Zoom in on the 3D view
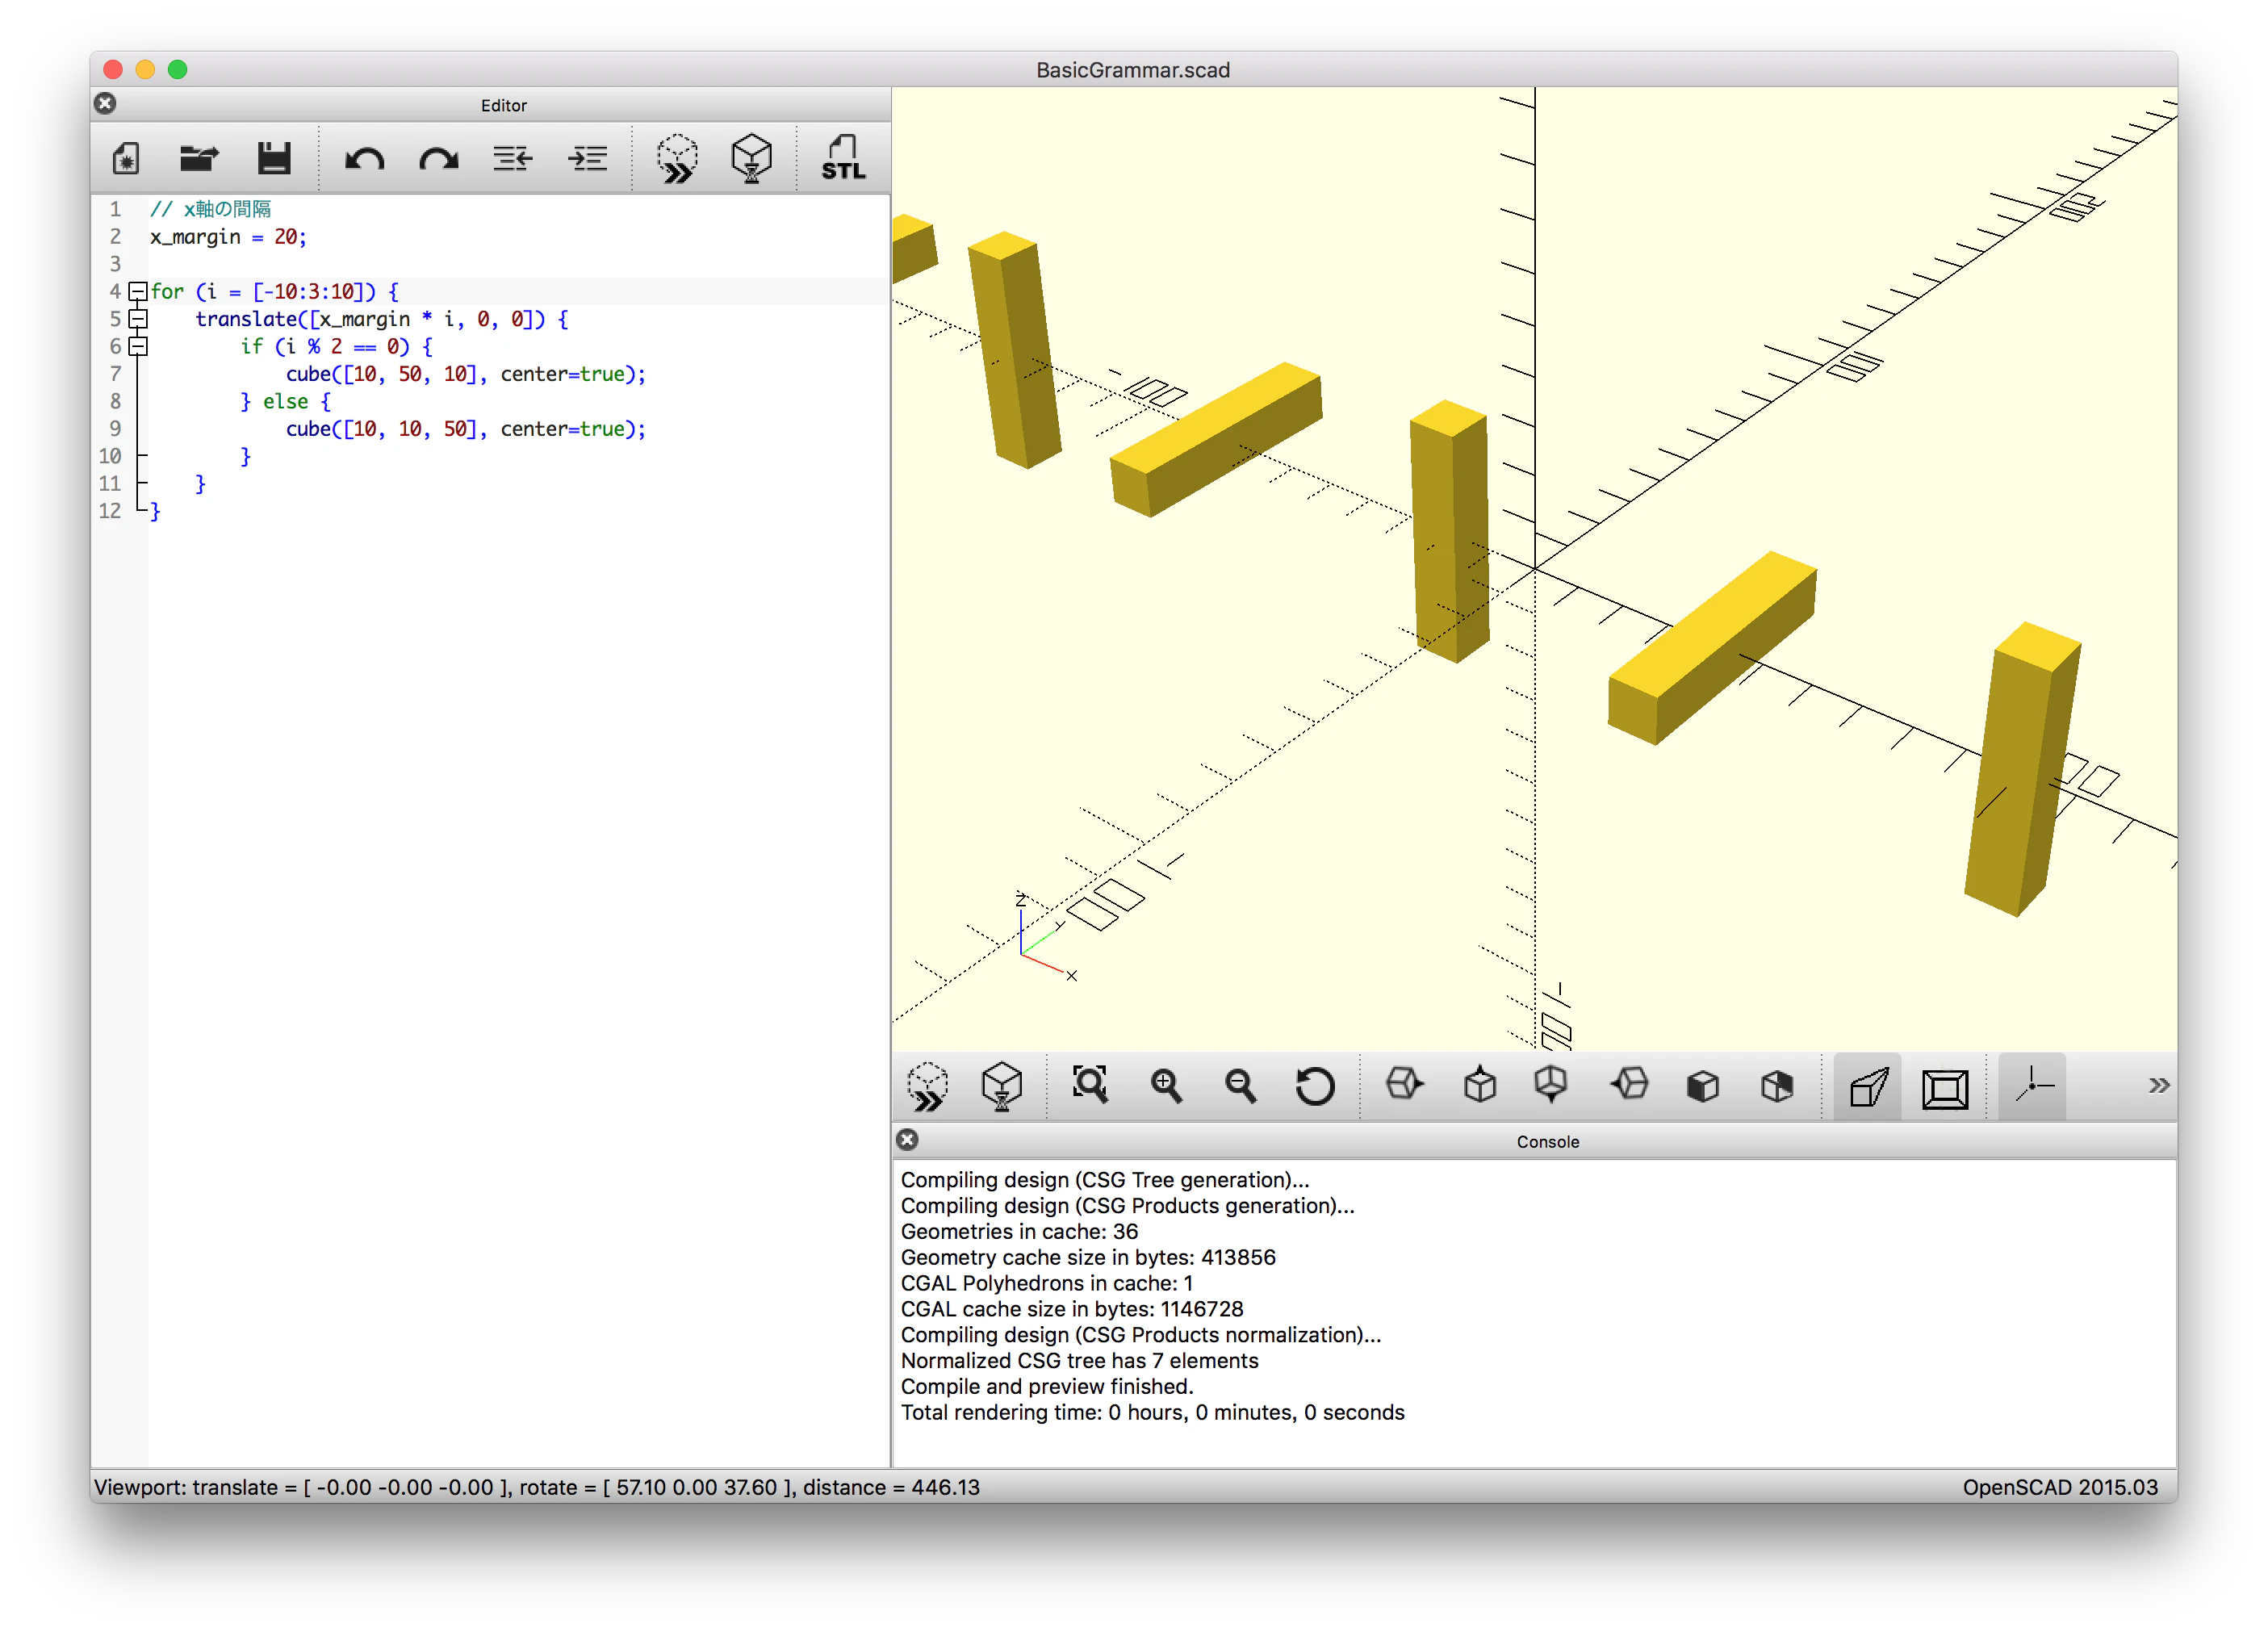 click(x=1166, y=1085)
